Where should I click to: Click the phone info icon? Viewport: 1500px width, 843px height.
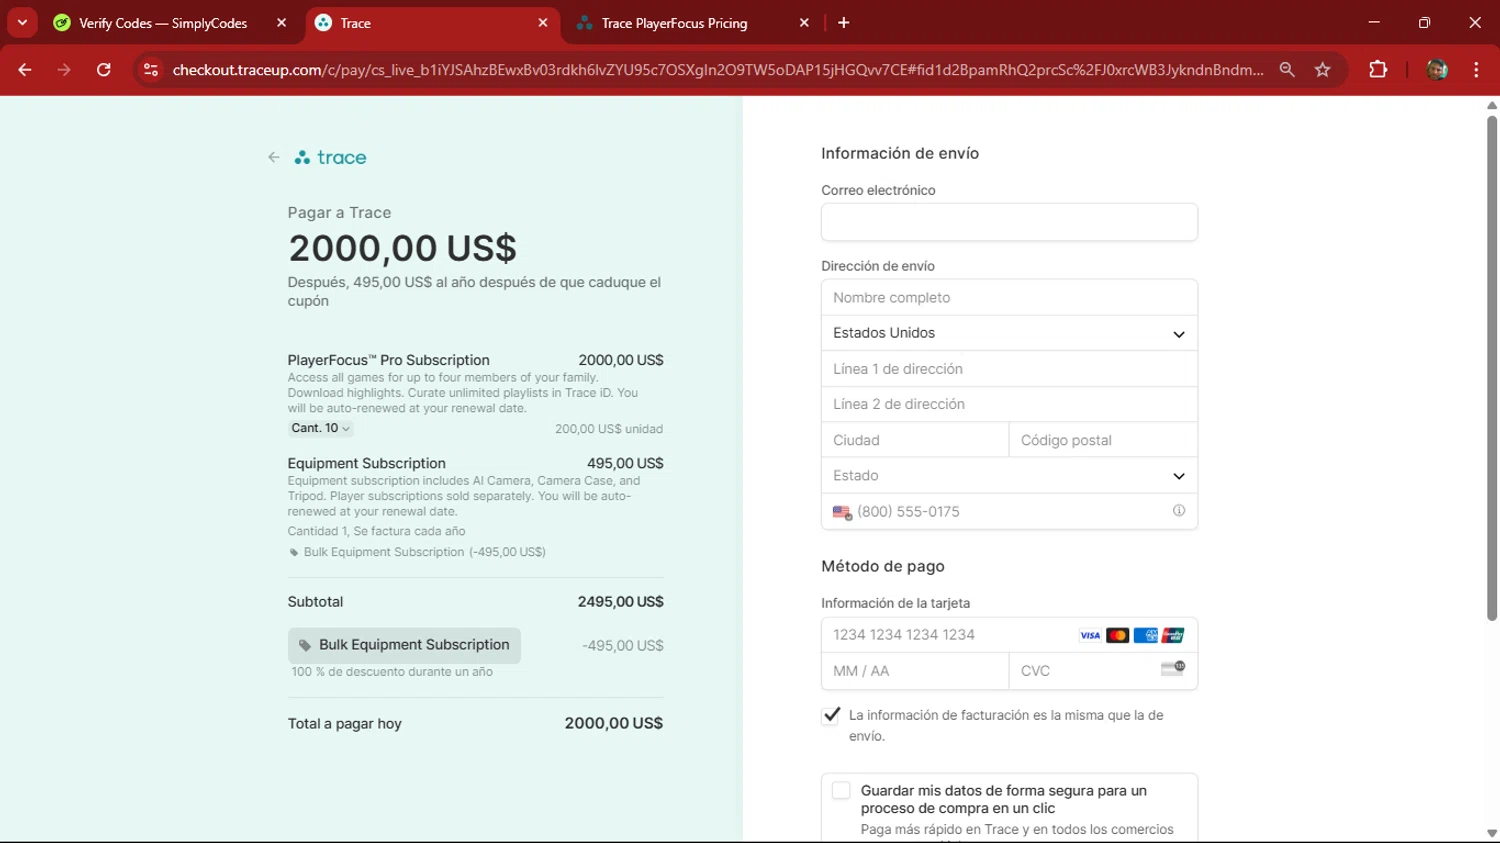point(1179,511)
